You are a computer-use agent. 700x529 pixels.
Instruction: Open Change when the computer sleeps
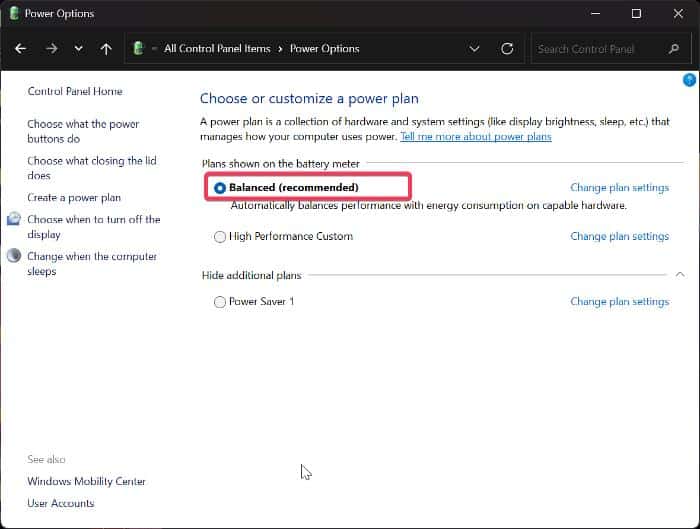(x=92, y=263)
